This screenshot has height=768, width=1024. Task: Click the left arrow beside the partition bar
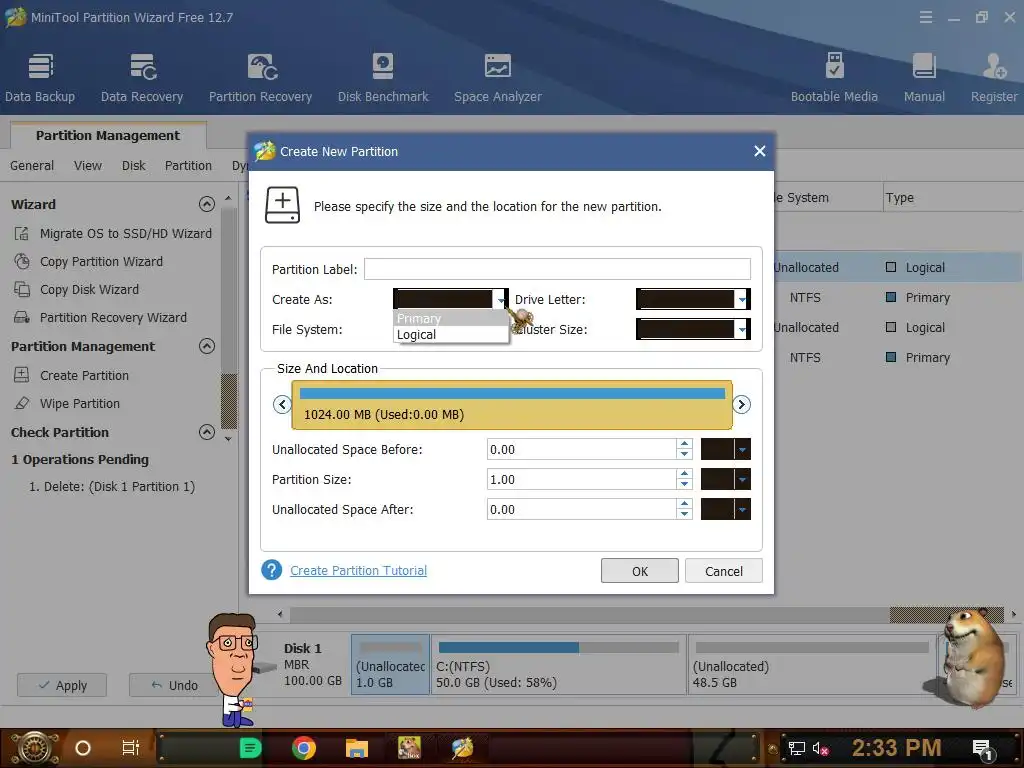coord(282,404)
